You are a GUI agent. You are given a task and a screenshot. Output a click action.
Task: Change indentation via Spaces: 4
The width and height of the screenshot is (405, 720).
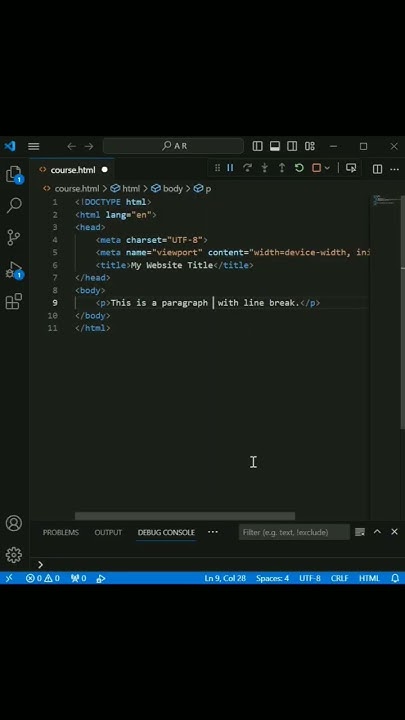point(272,578)
